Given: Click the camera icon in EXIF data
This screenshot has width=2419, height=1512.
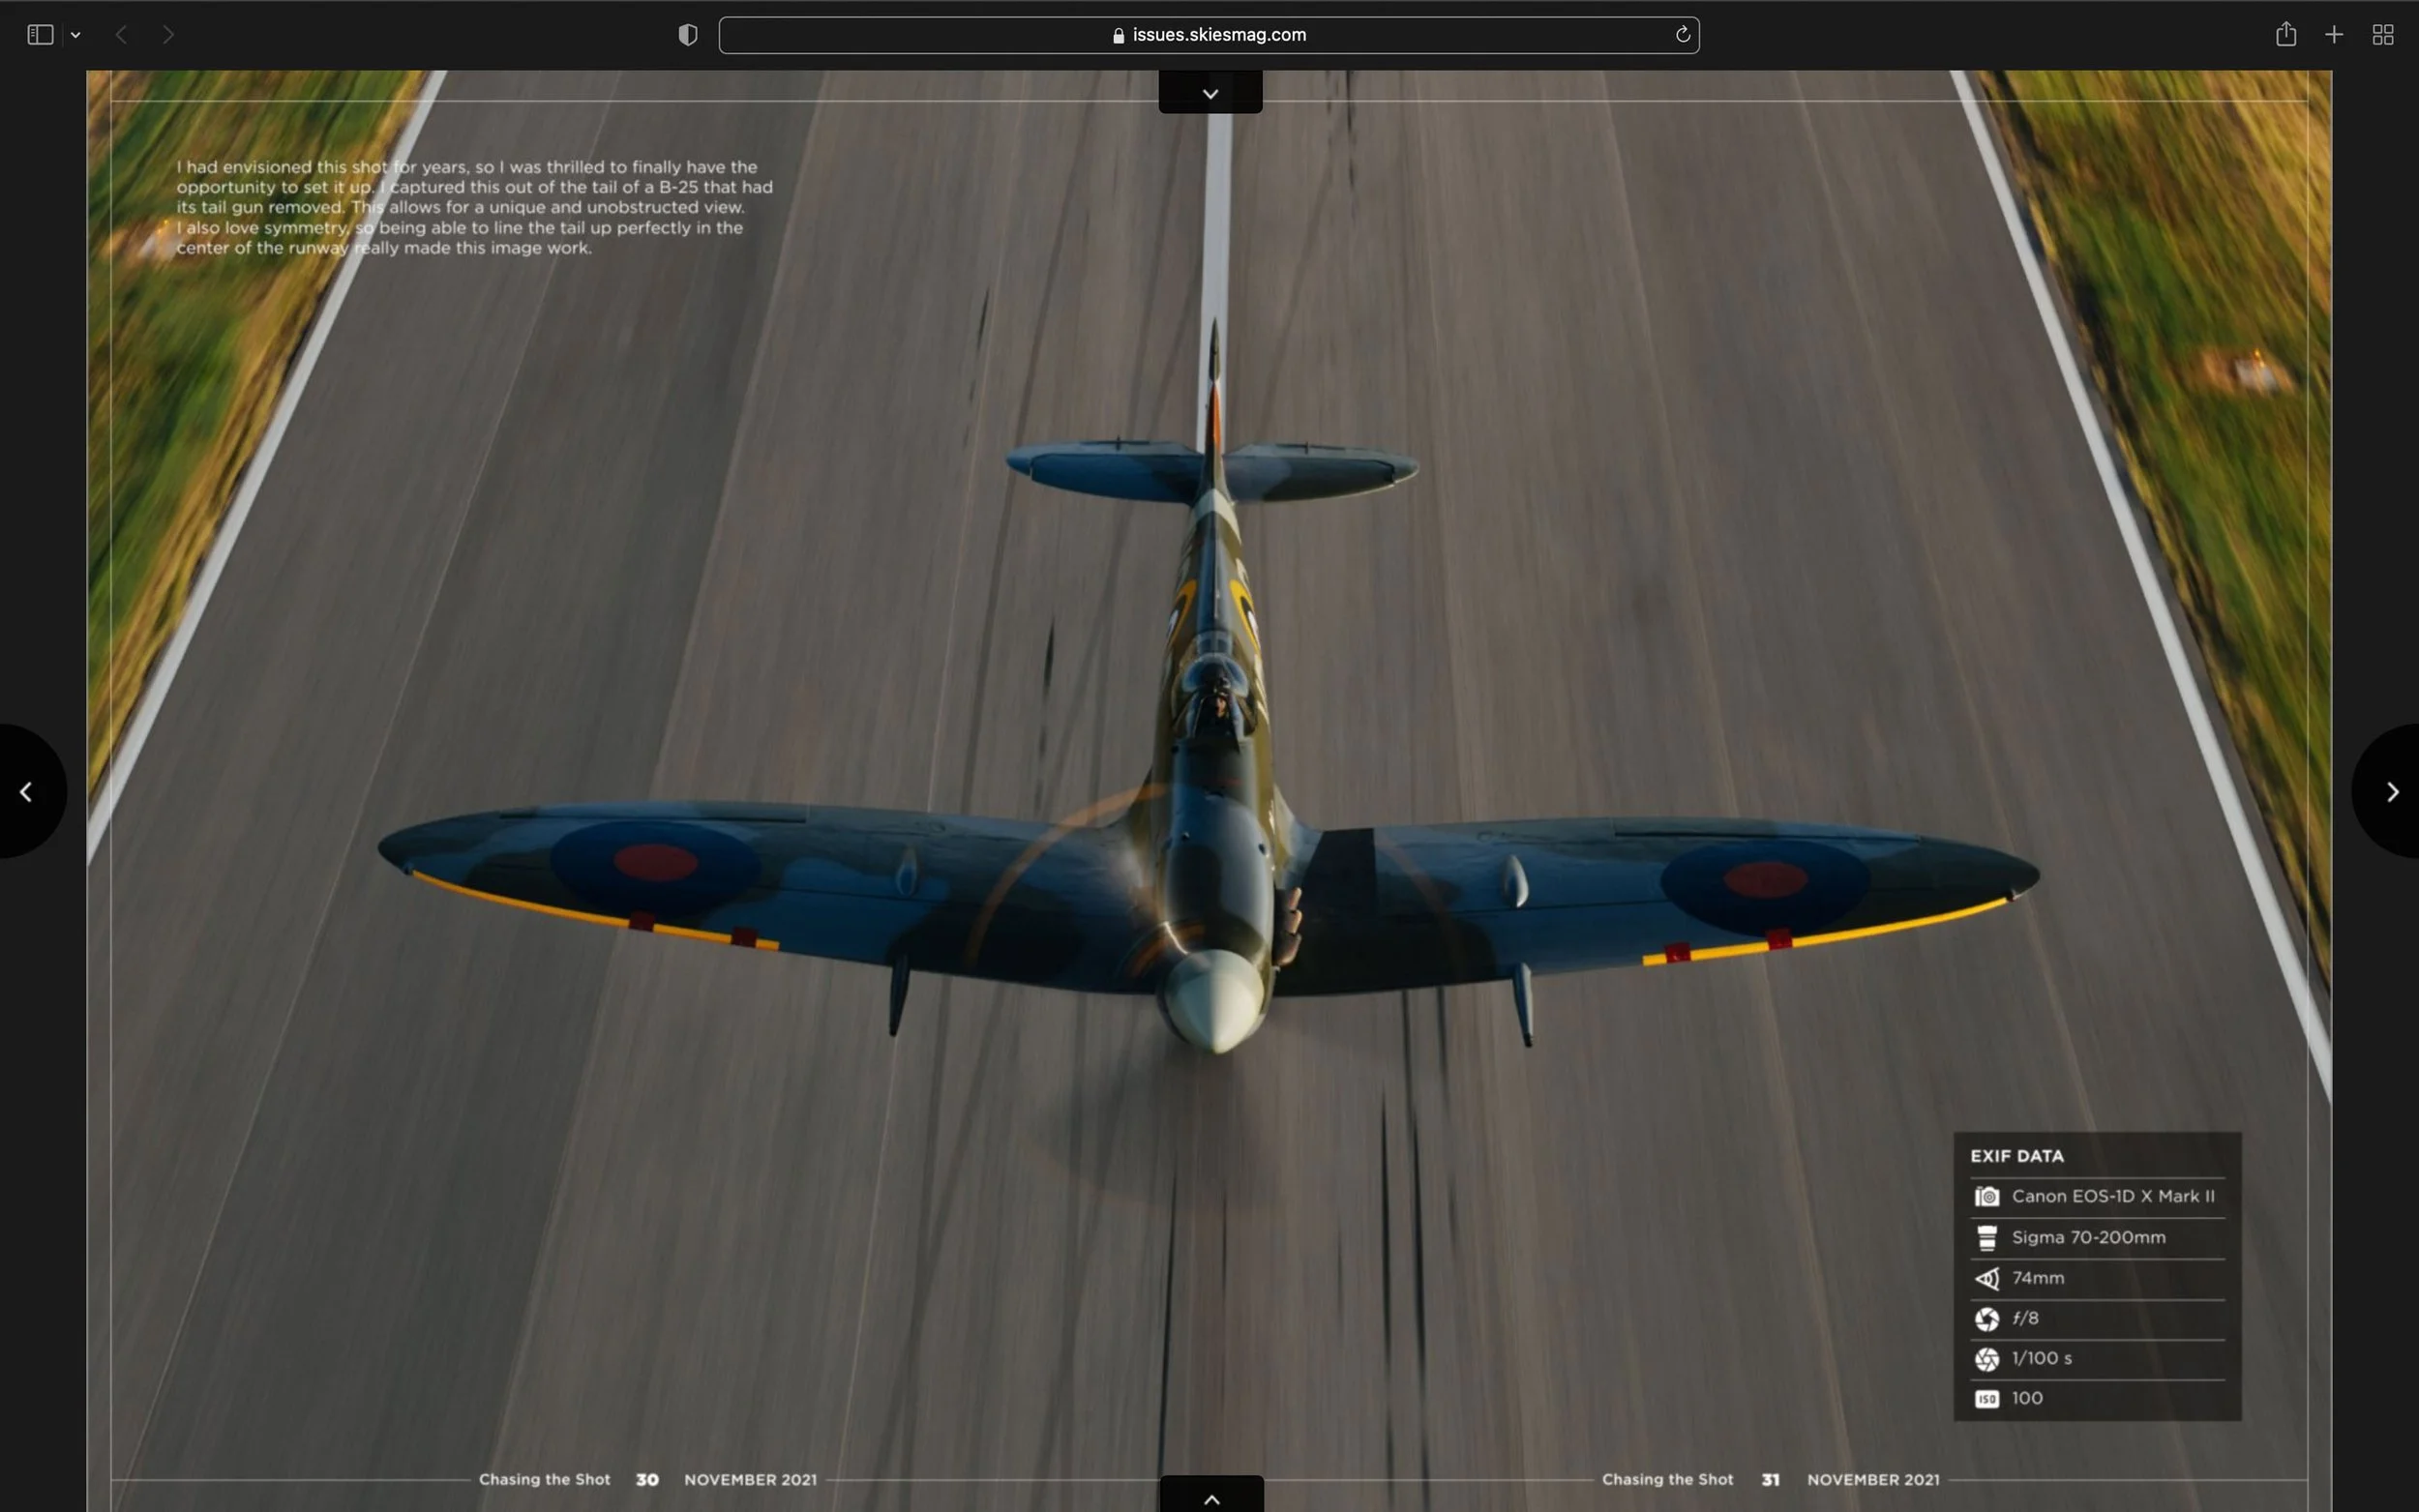Looking at the screenshot, I should click(1987, 1196).
